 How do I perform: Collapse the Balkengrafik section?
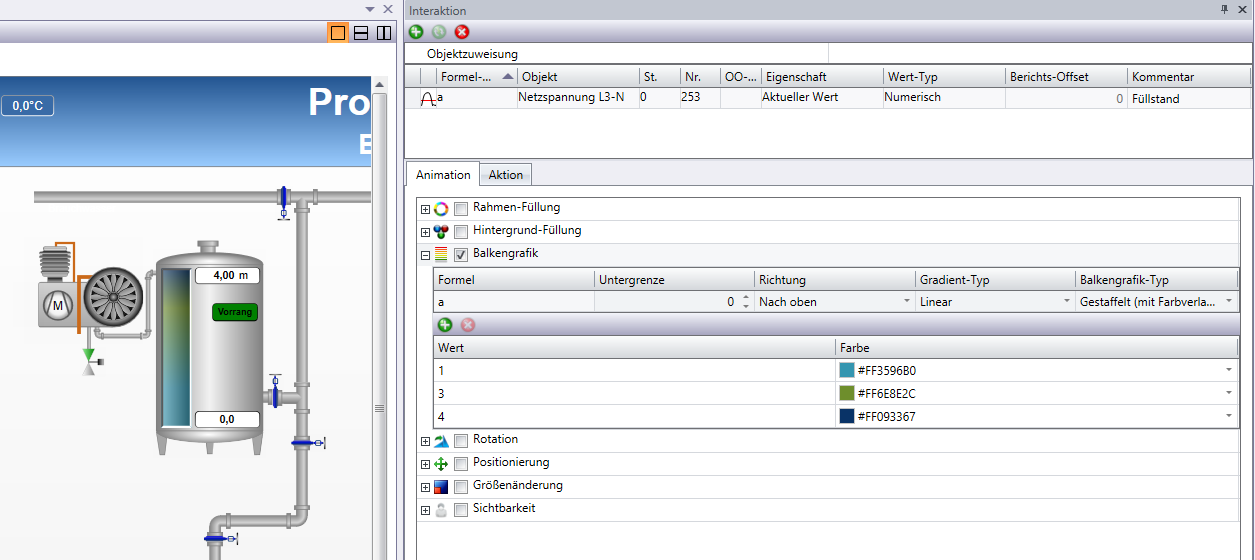pyautogui.click(x=425, y=255)
